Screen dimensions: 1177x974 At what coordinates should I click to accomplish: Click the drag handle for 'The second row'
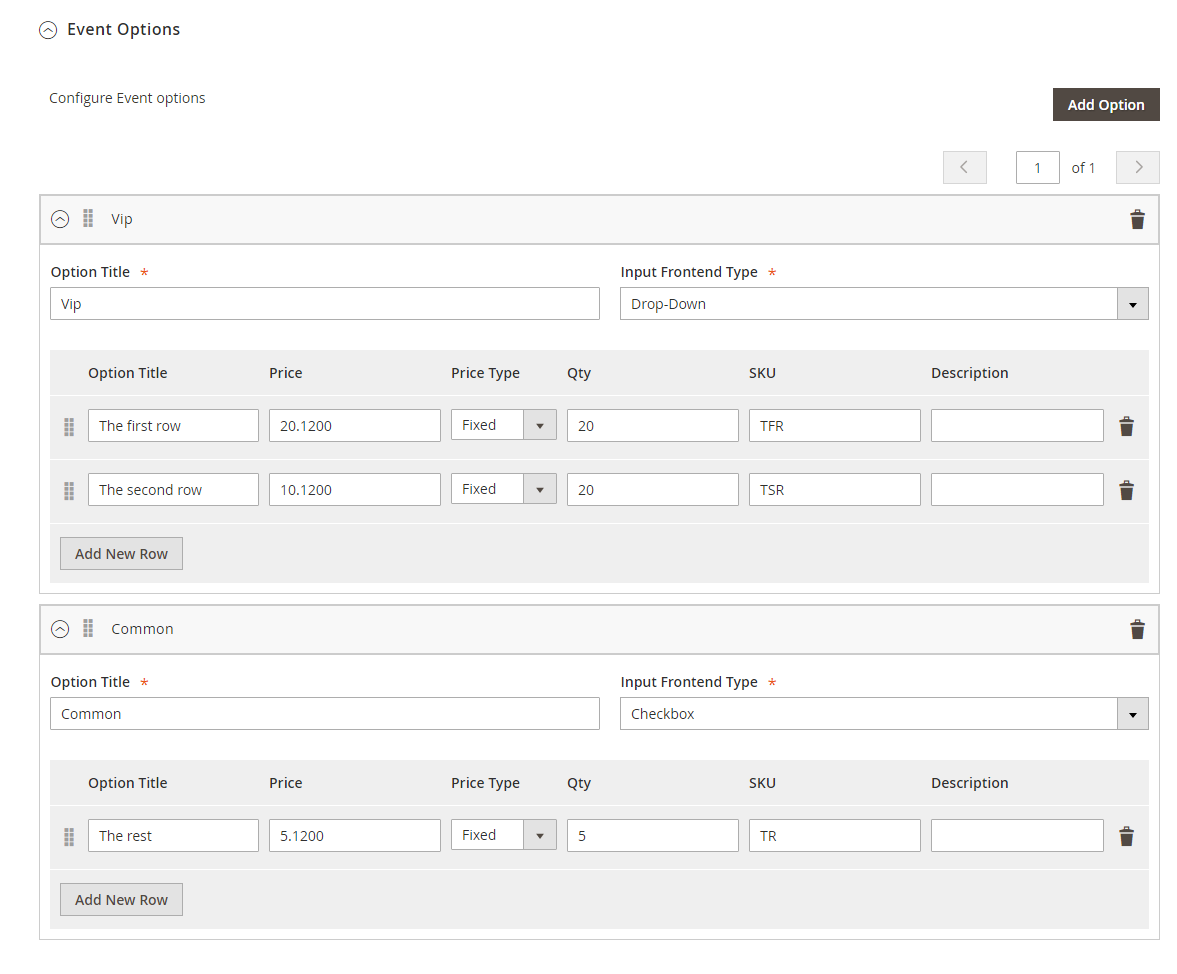(69, 491)
